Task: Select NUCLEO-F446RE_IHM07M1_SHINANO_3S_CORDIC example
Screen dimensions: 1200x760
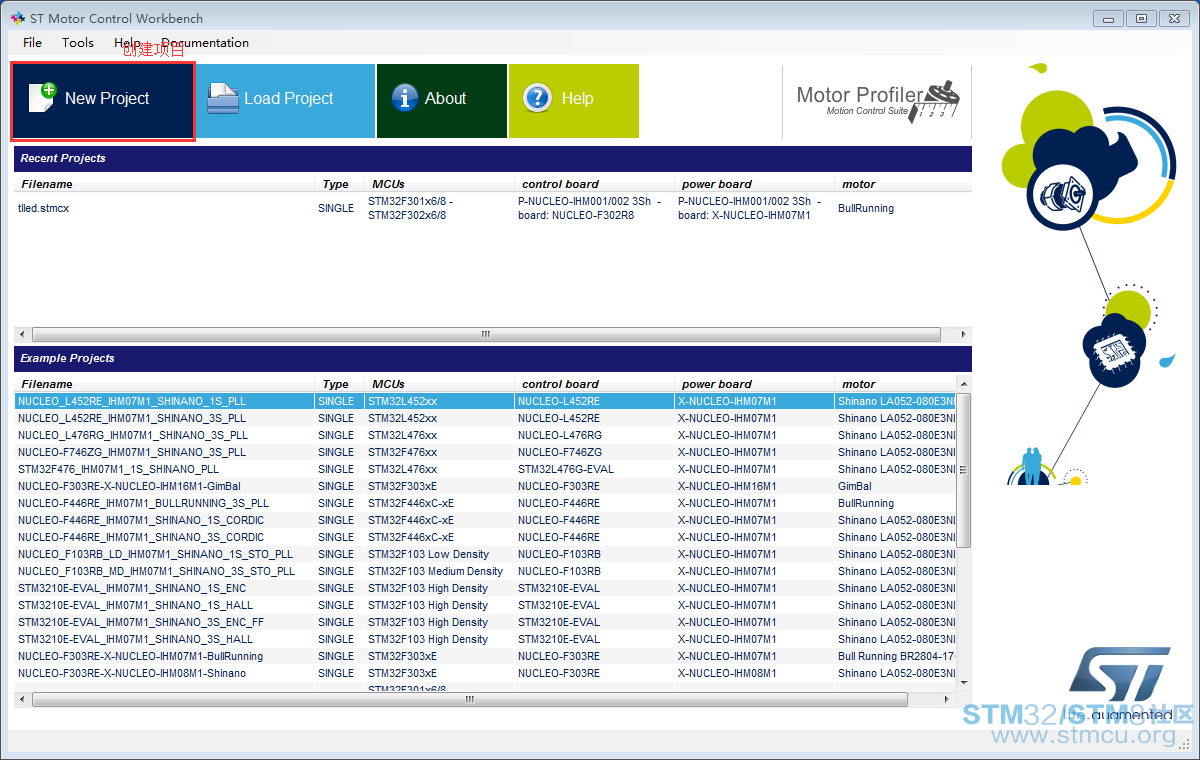Action: [x=486, y=537]
